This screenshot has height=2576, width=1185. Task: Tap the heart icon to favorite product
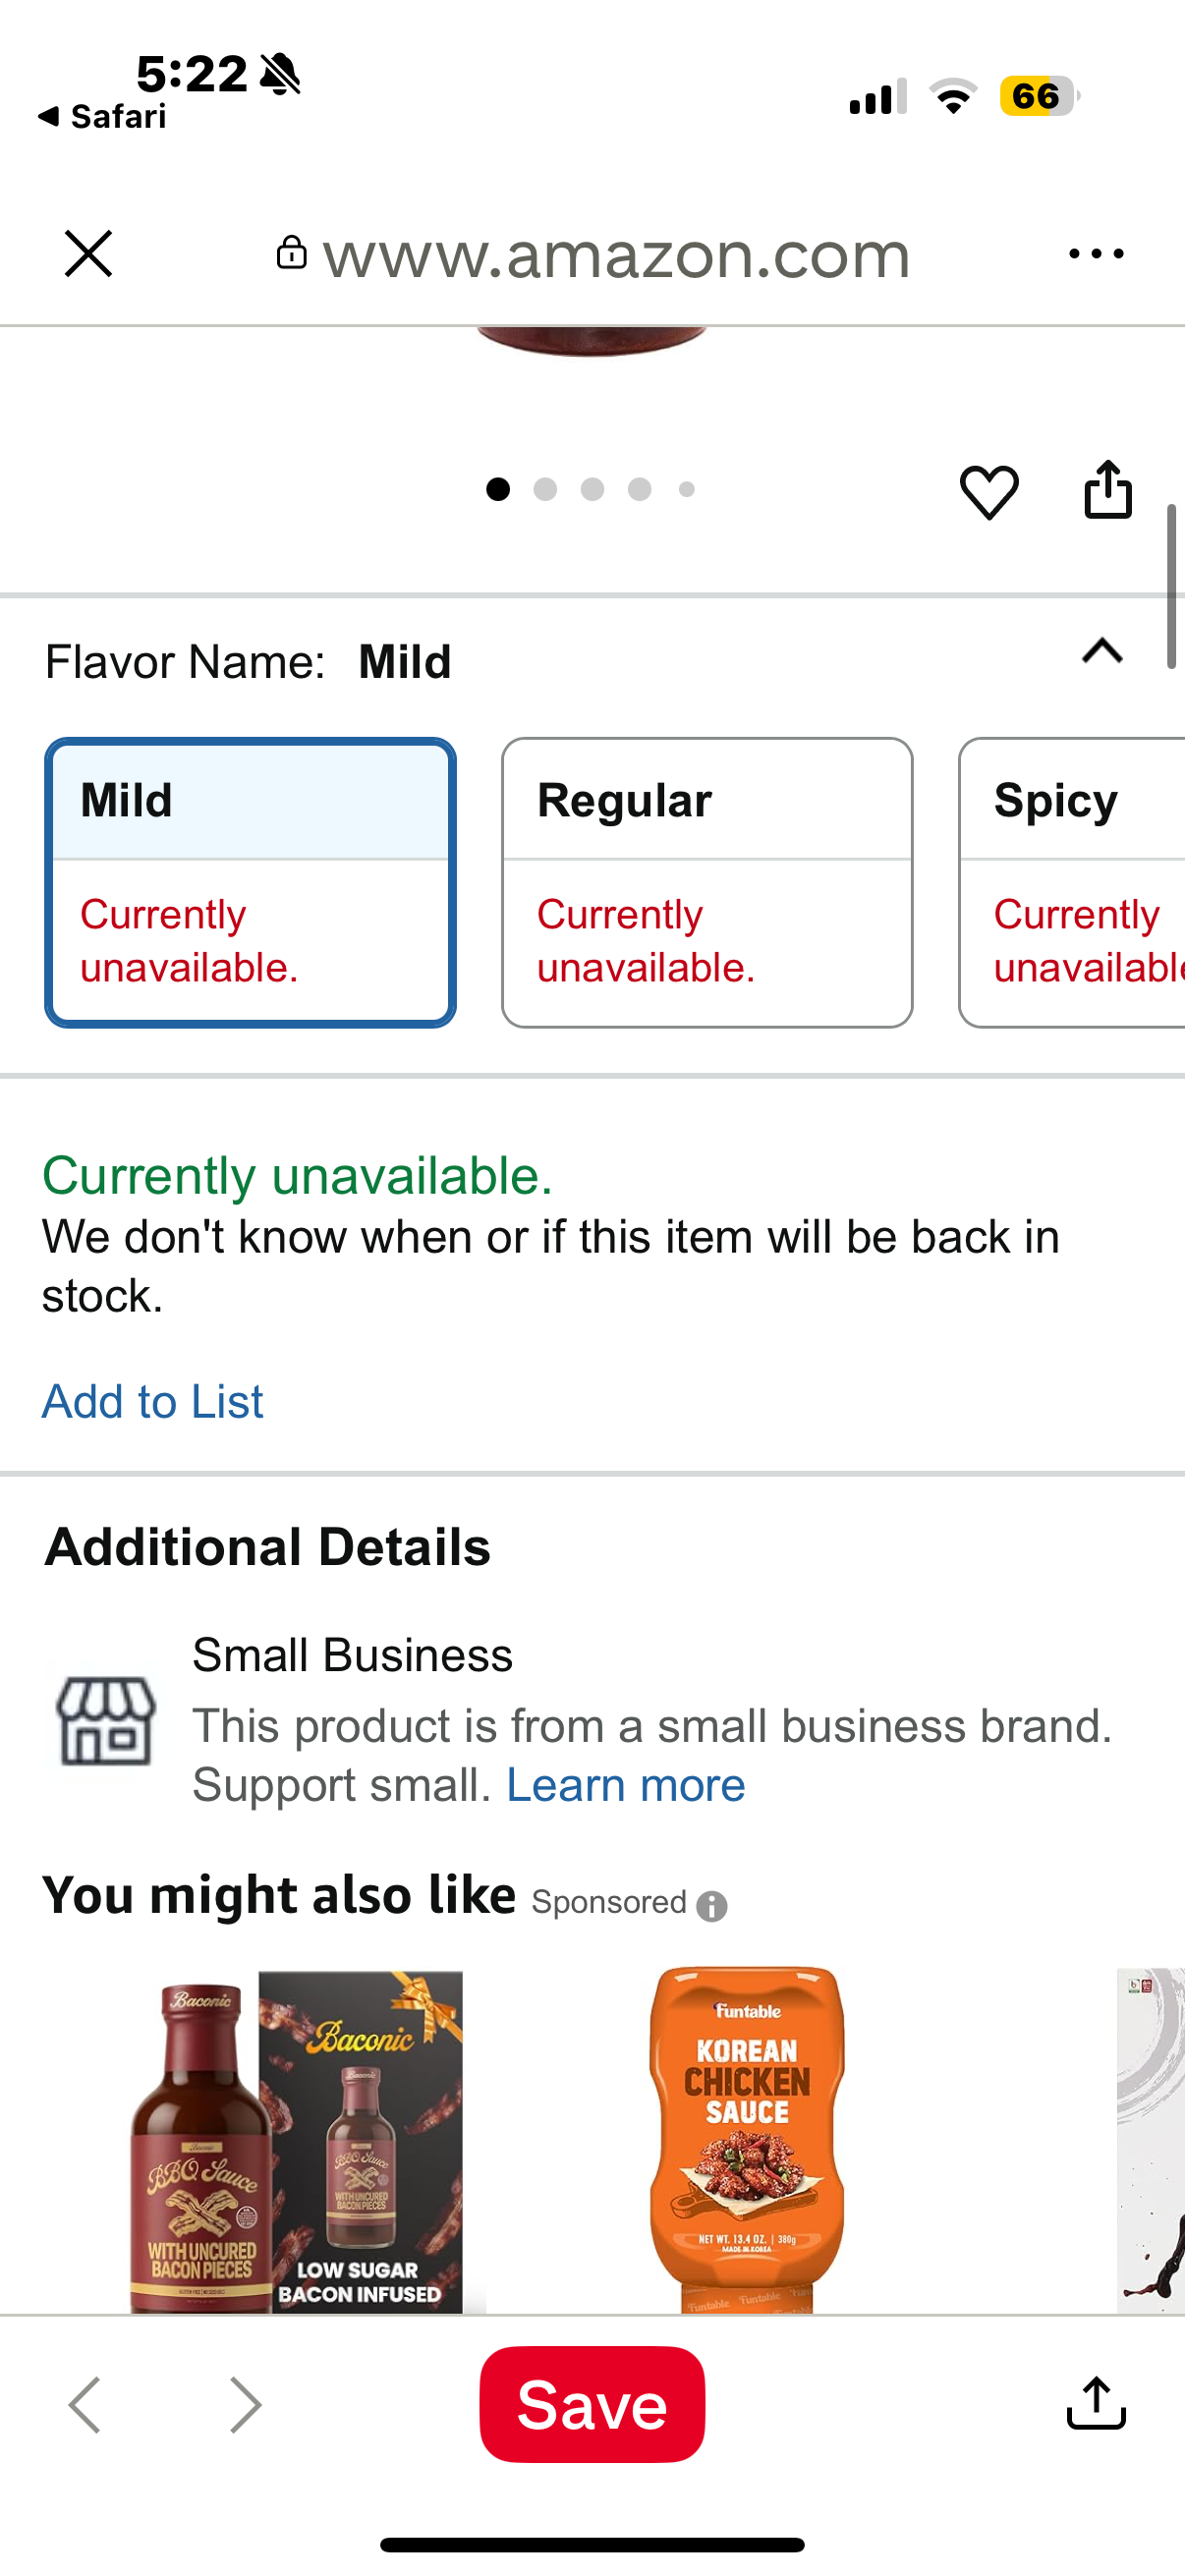click(x=988, y=491)
